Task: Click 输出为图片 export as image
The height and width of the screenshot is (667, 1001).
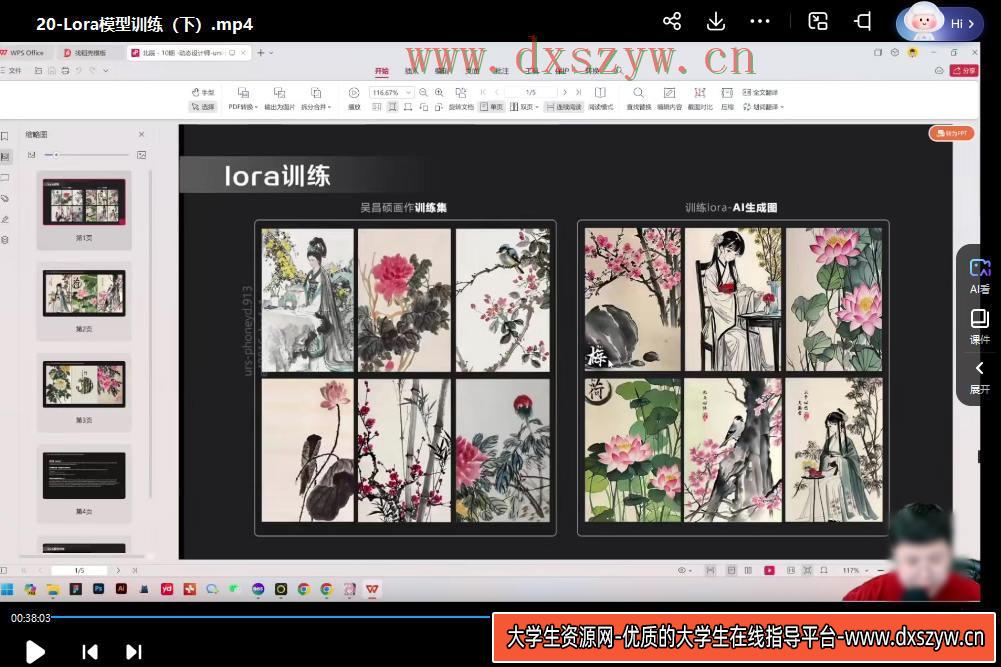Action: [x=280, y=99]
